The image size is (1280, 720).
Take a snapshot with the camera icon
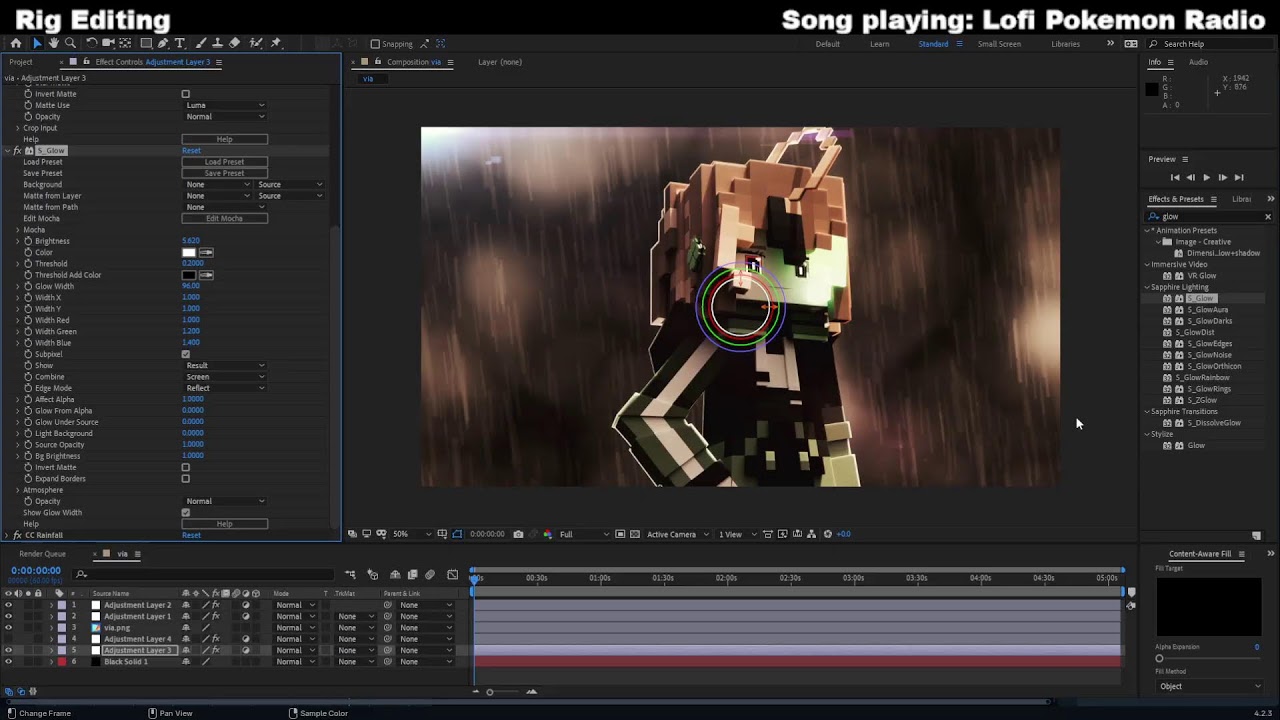(518, 534)
